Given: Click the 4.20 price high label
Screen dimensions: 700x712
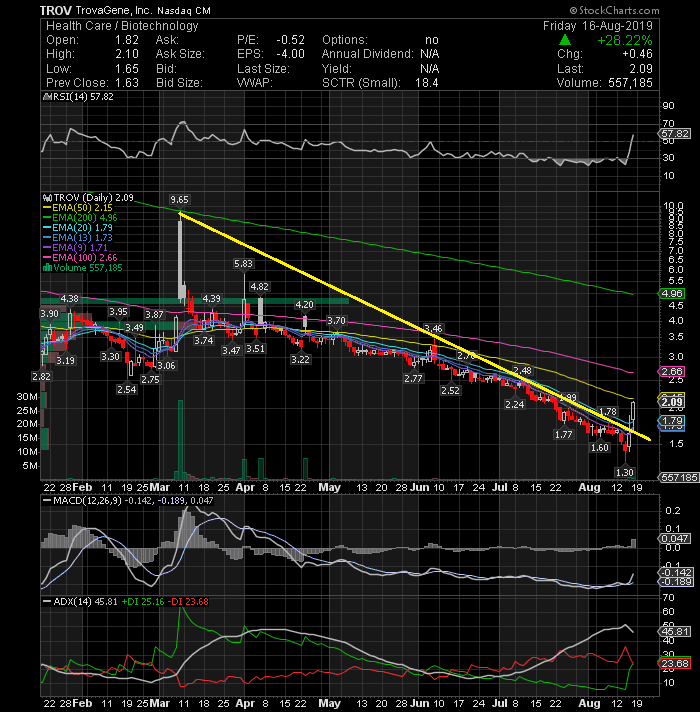Looking at the screenshot, I should tap(305, 304).
